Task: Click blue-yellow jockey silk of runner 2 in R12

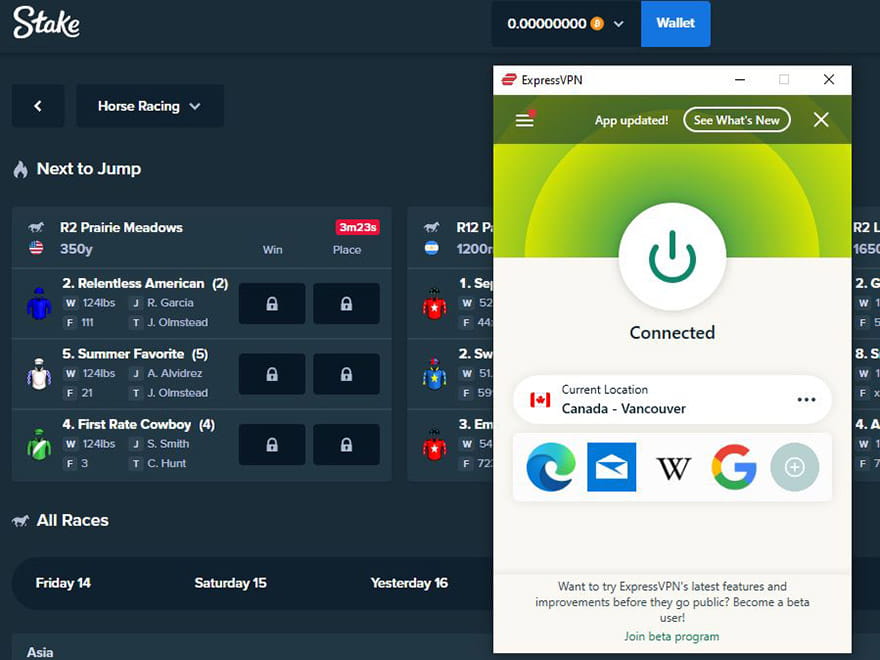Action: click(x=434, y=374)
